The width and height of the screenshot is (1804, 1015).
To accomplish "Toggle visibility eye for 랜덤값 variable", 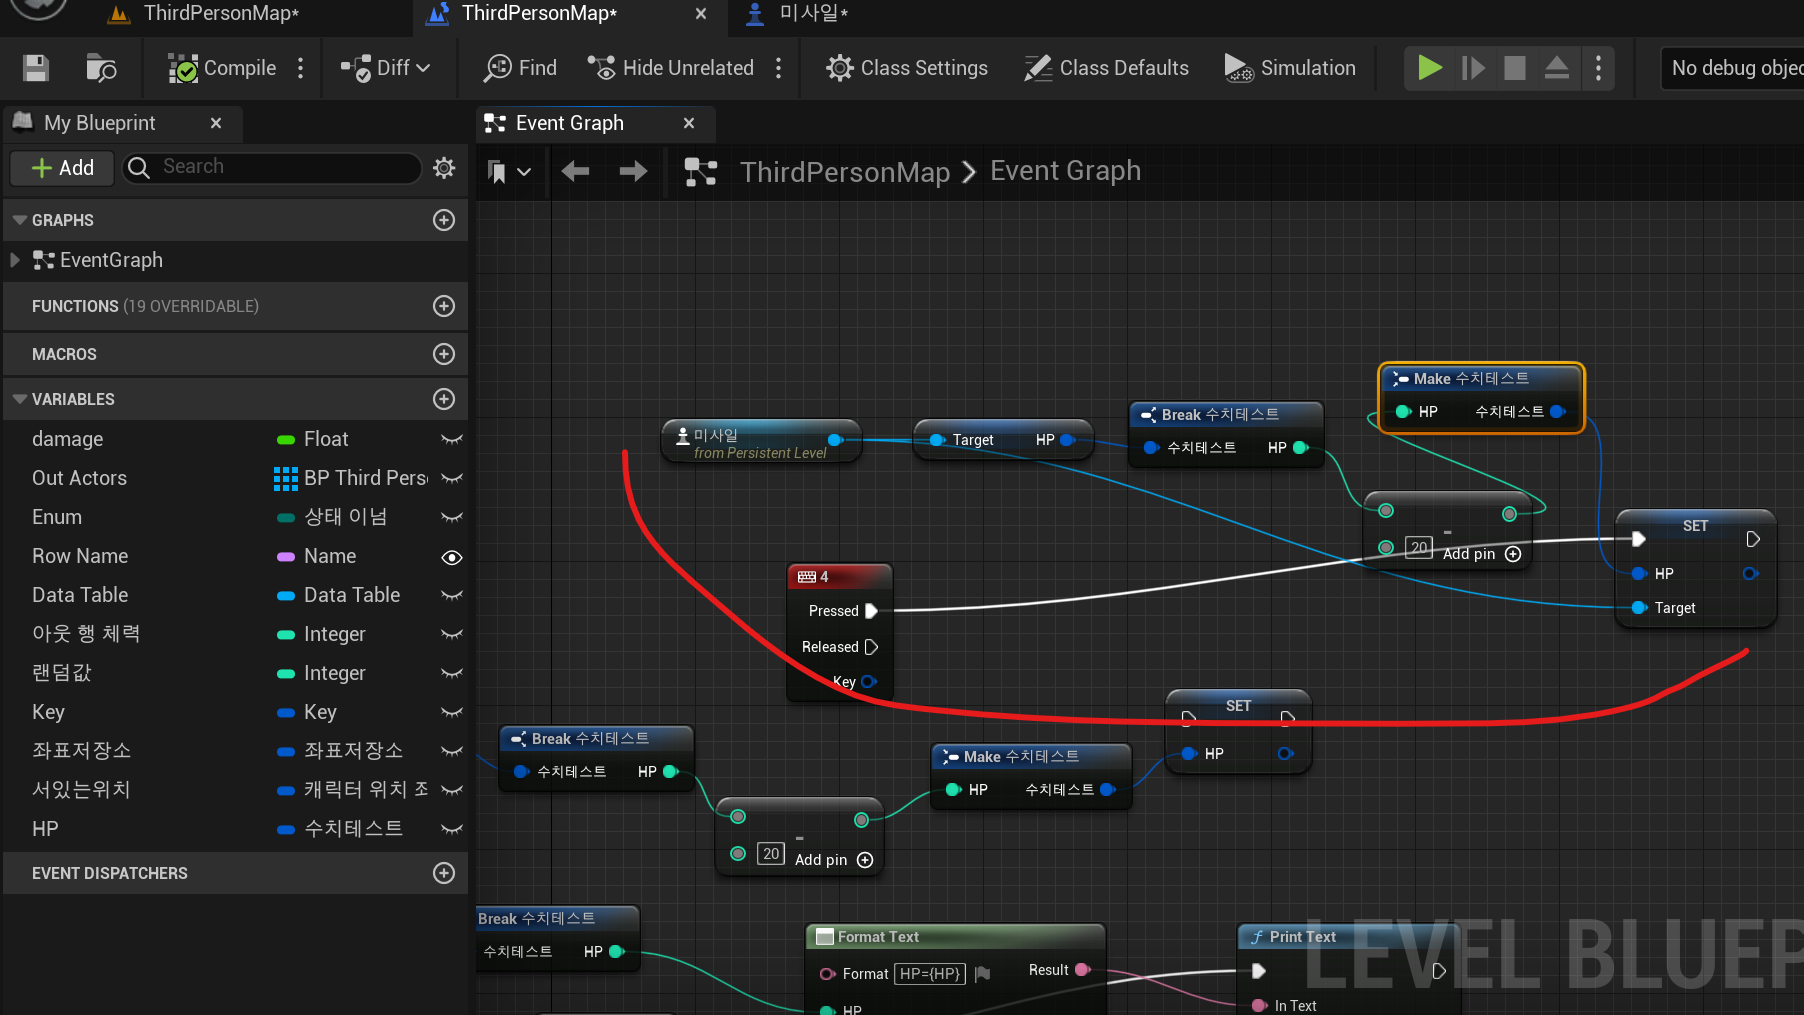I will click(x=452, y=673).
